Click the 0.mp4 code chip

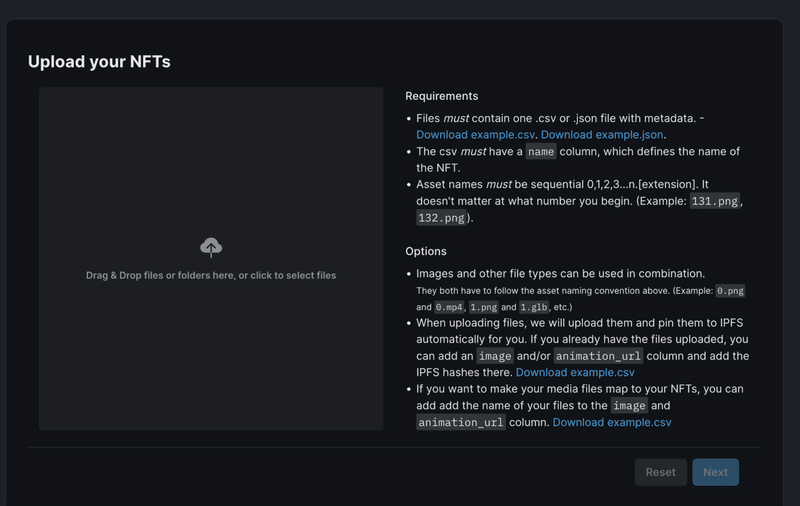pos(449,307)
